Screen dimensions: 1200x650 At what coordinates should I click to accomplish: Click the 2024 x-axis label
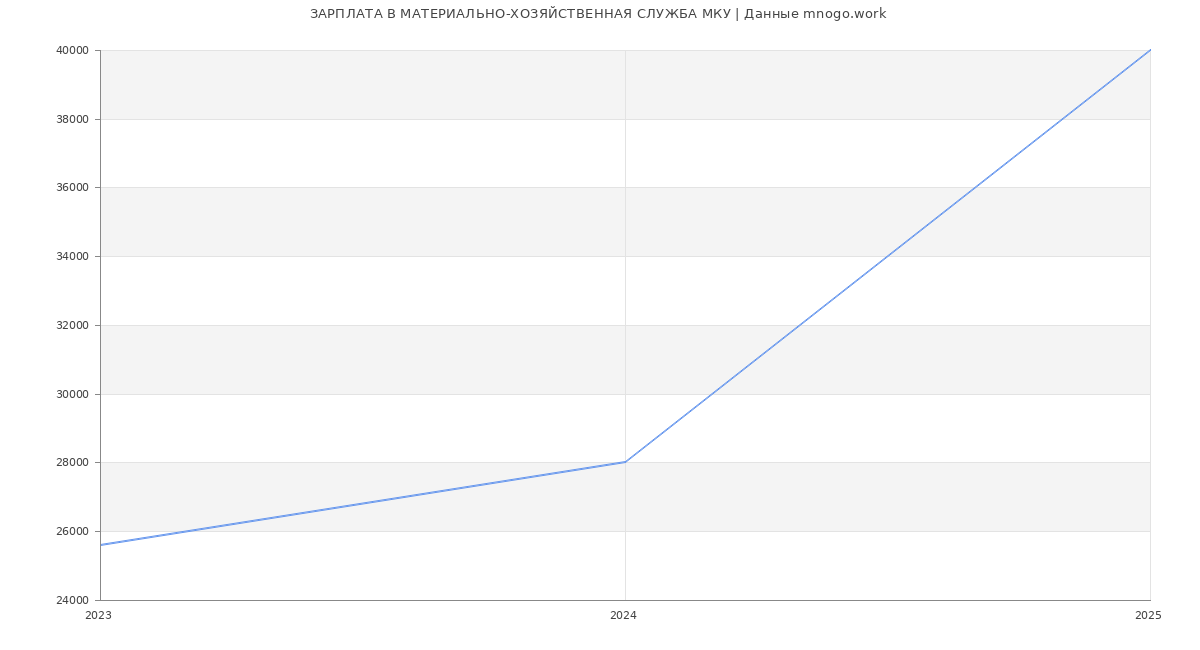(623, 616)
